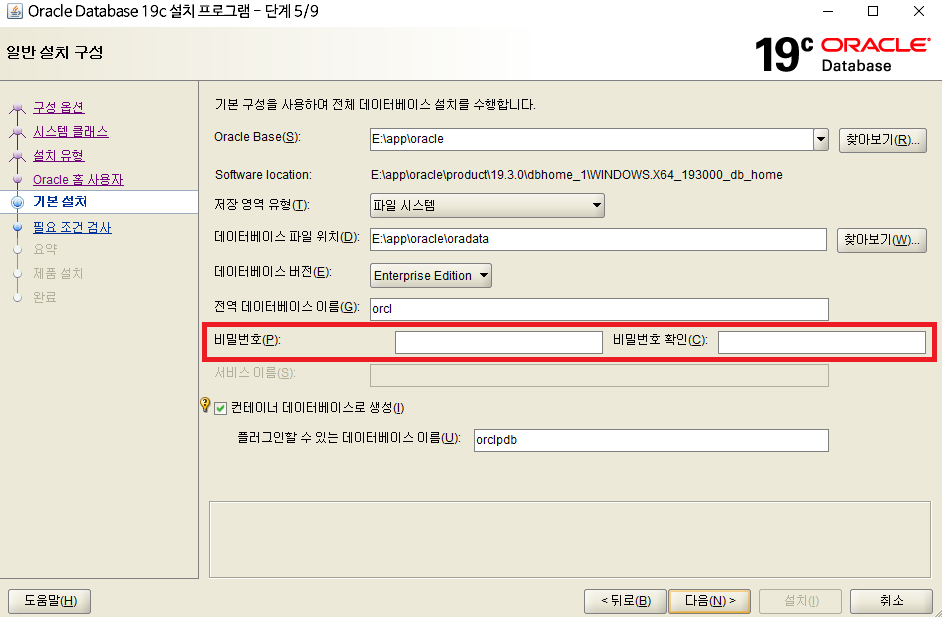942x617 pixels.
Task: Click the Java installer icon in title bar
Action: click(14, 11)
